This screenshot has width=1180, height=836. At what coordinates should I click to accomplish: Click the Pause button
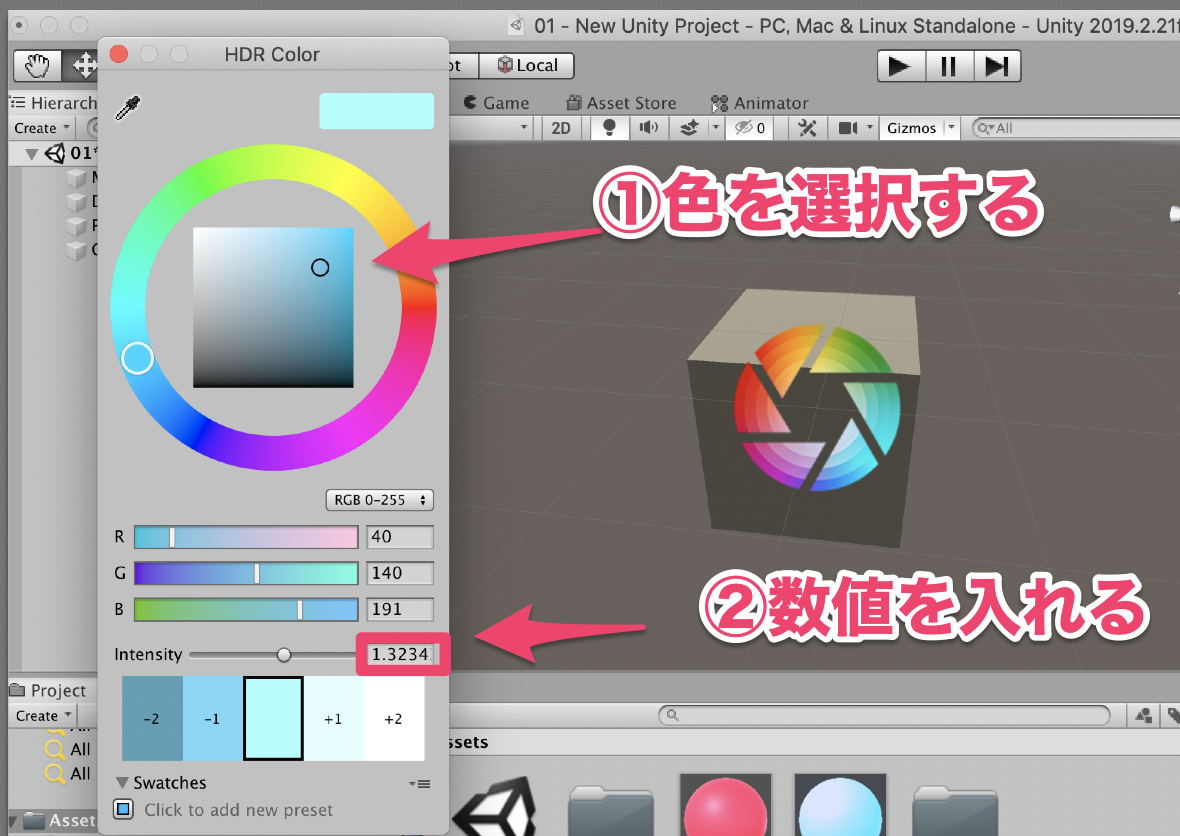click(x=948, y=66)
